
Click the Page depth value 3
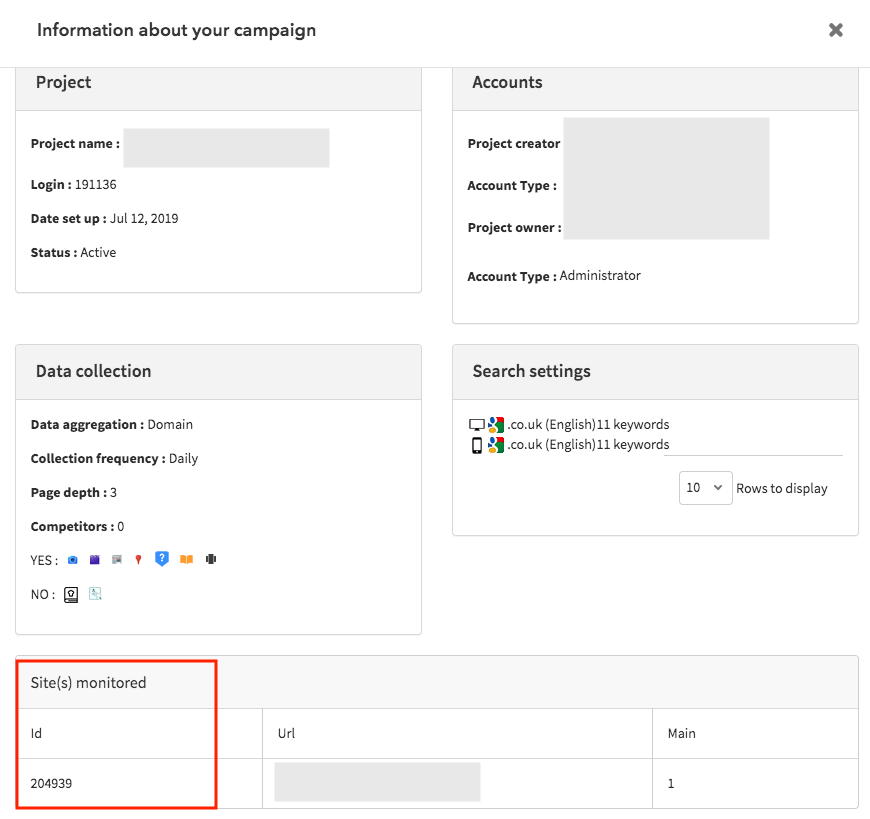click(x=113, y=493)
